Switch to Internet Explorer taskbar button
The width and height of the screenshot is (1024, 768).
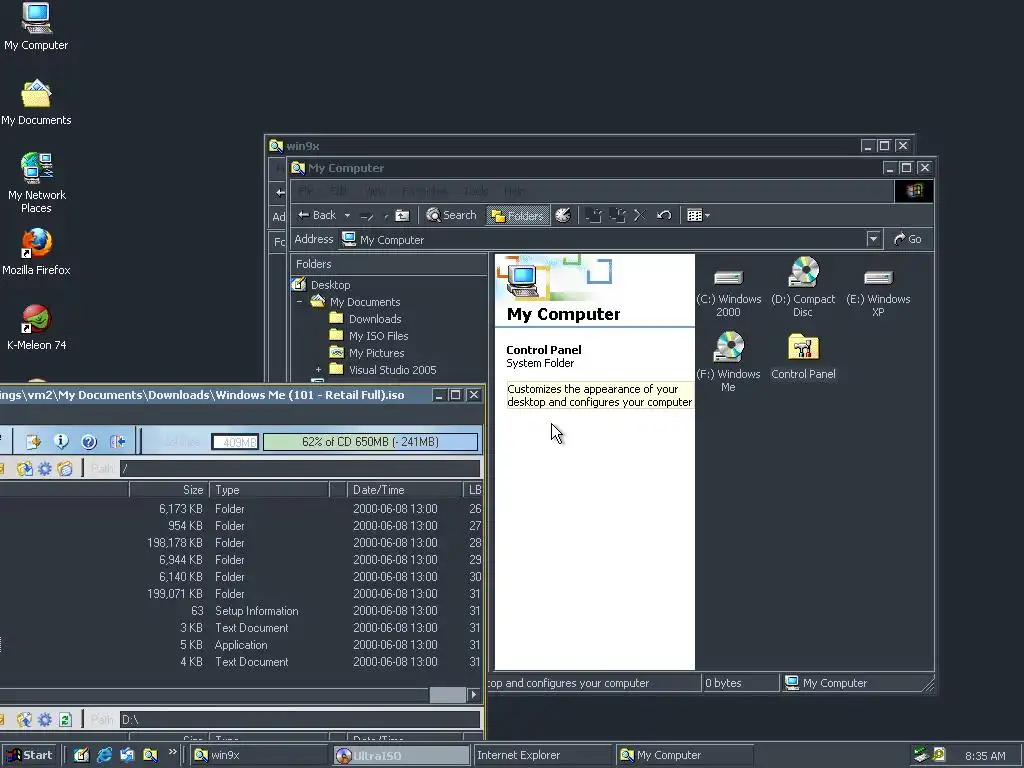541,755
